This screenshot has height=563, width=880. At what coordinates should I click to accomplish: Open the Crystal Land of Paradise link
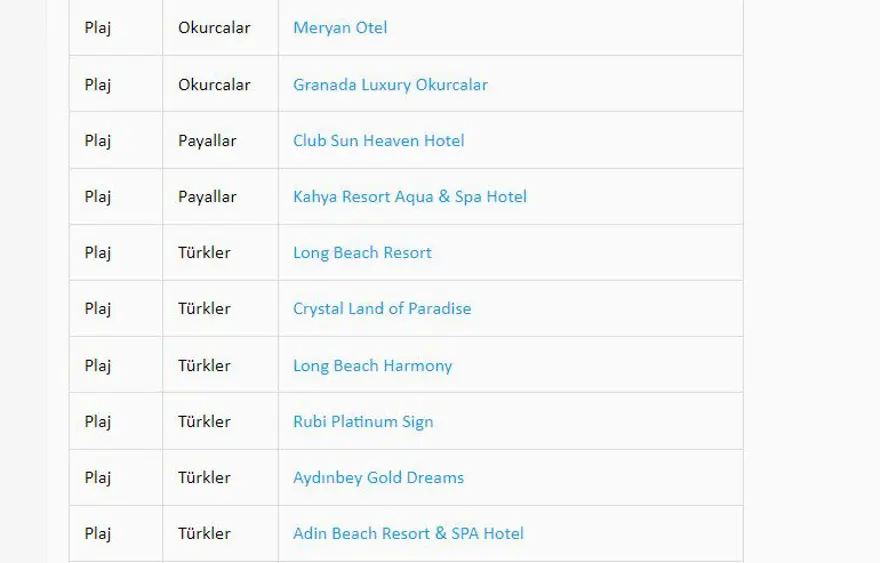click(381, 309)
